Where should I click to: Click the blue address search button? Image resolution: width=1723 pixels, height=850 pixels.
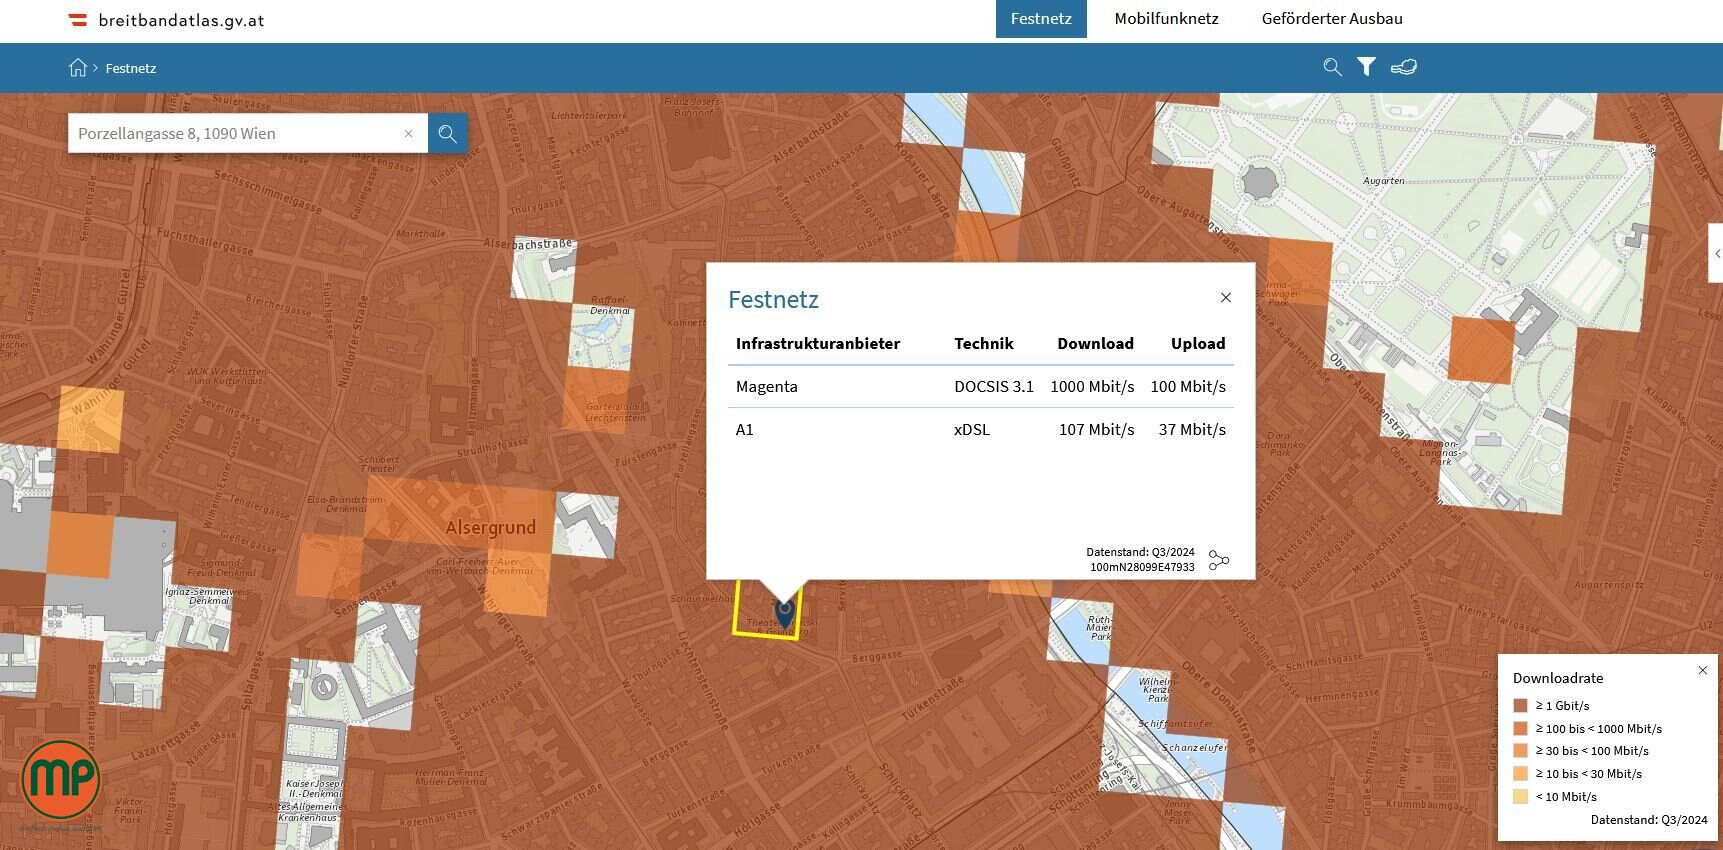pyautogui.click(x=447, y=133)
